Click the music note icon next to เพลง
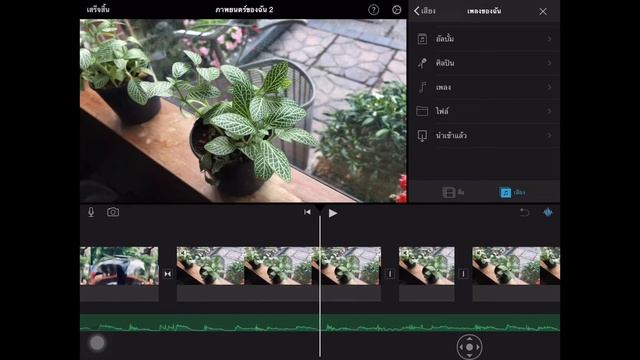This screenshot has height=360, width=640. click(422, 87)
